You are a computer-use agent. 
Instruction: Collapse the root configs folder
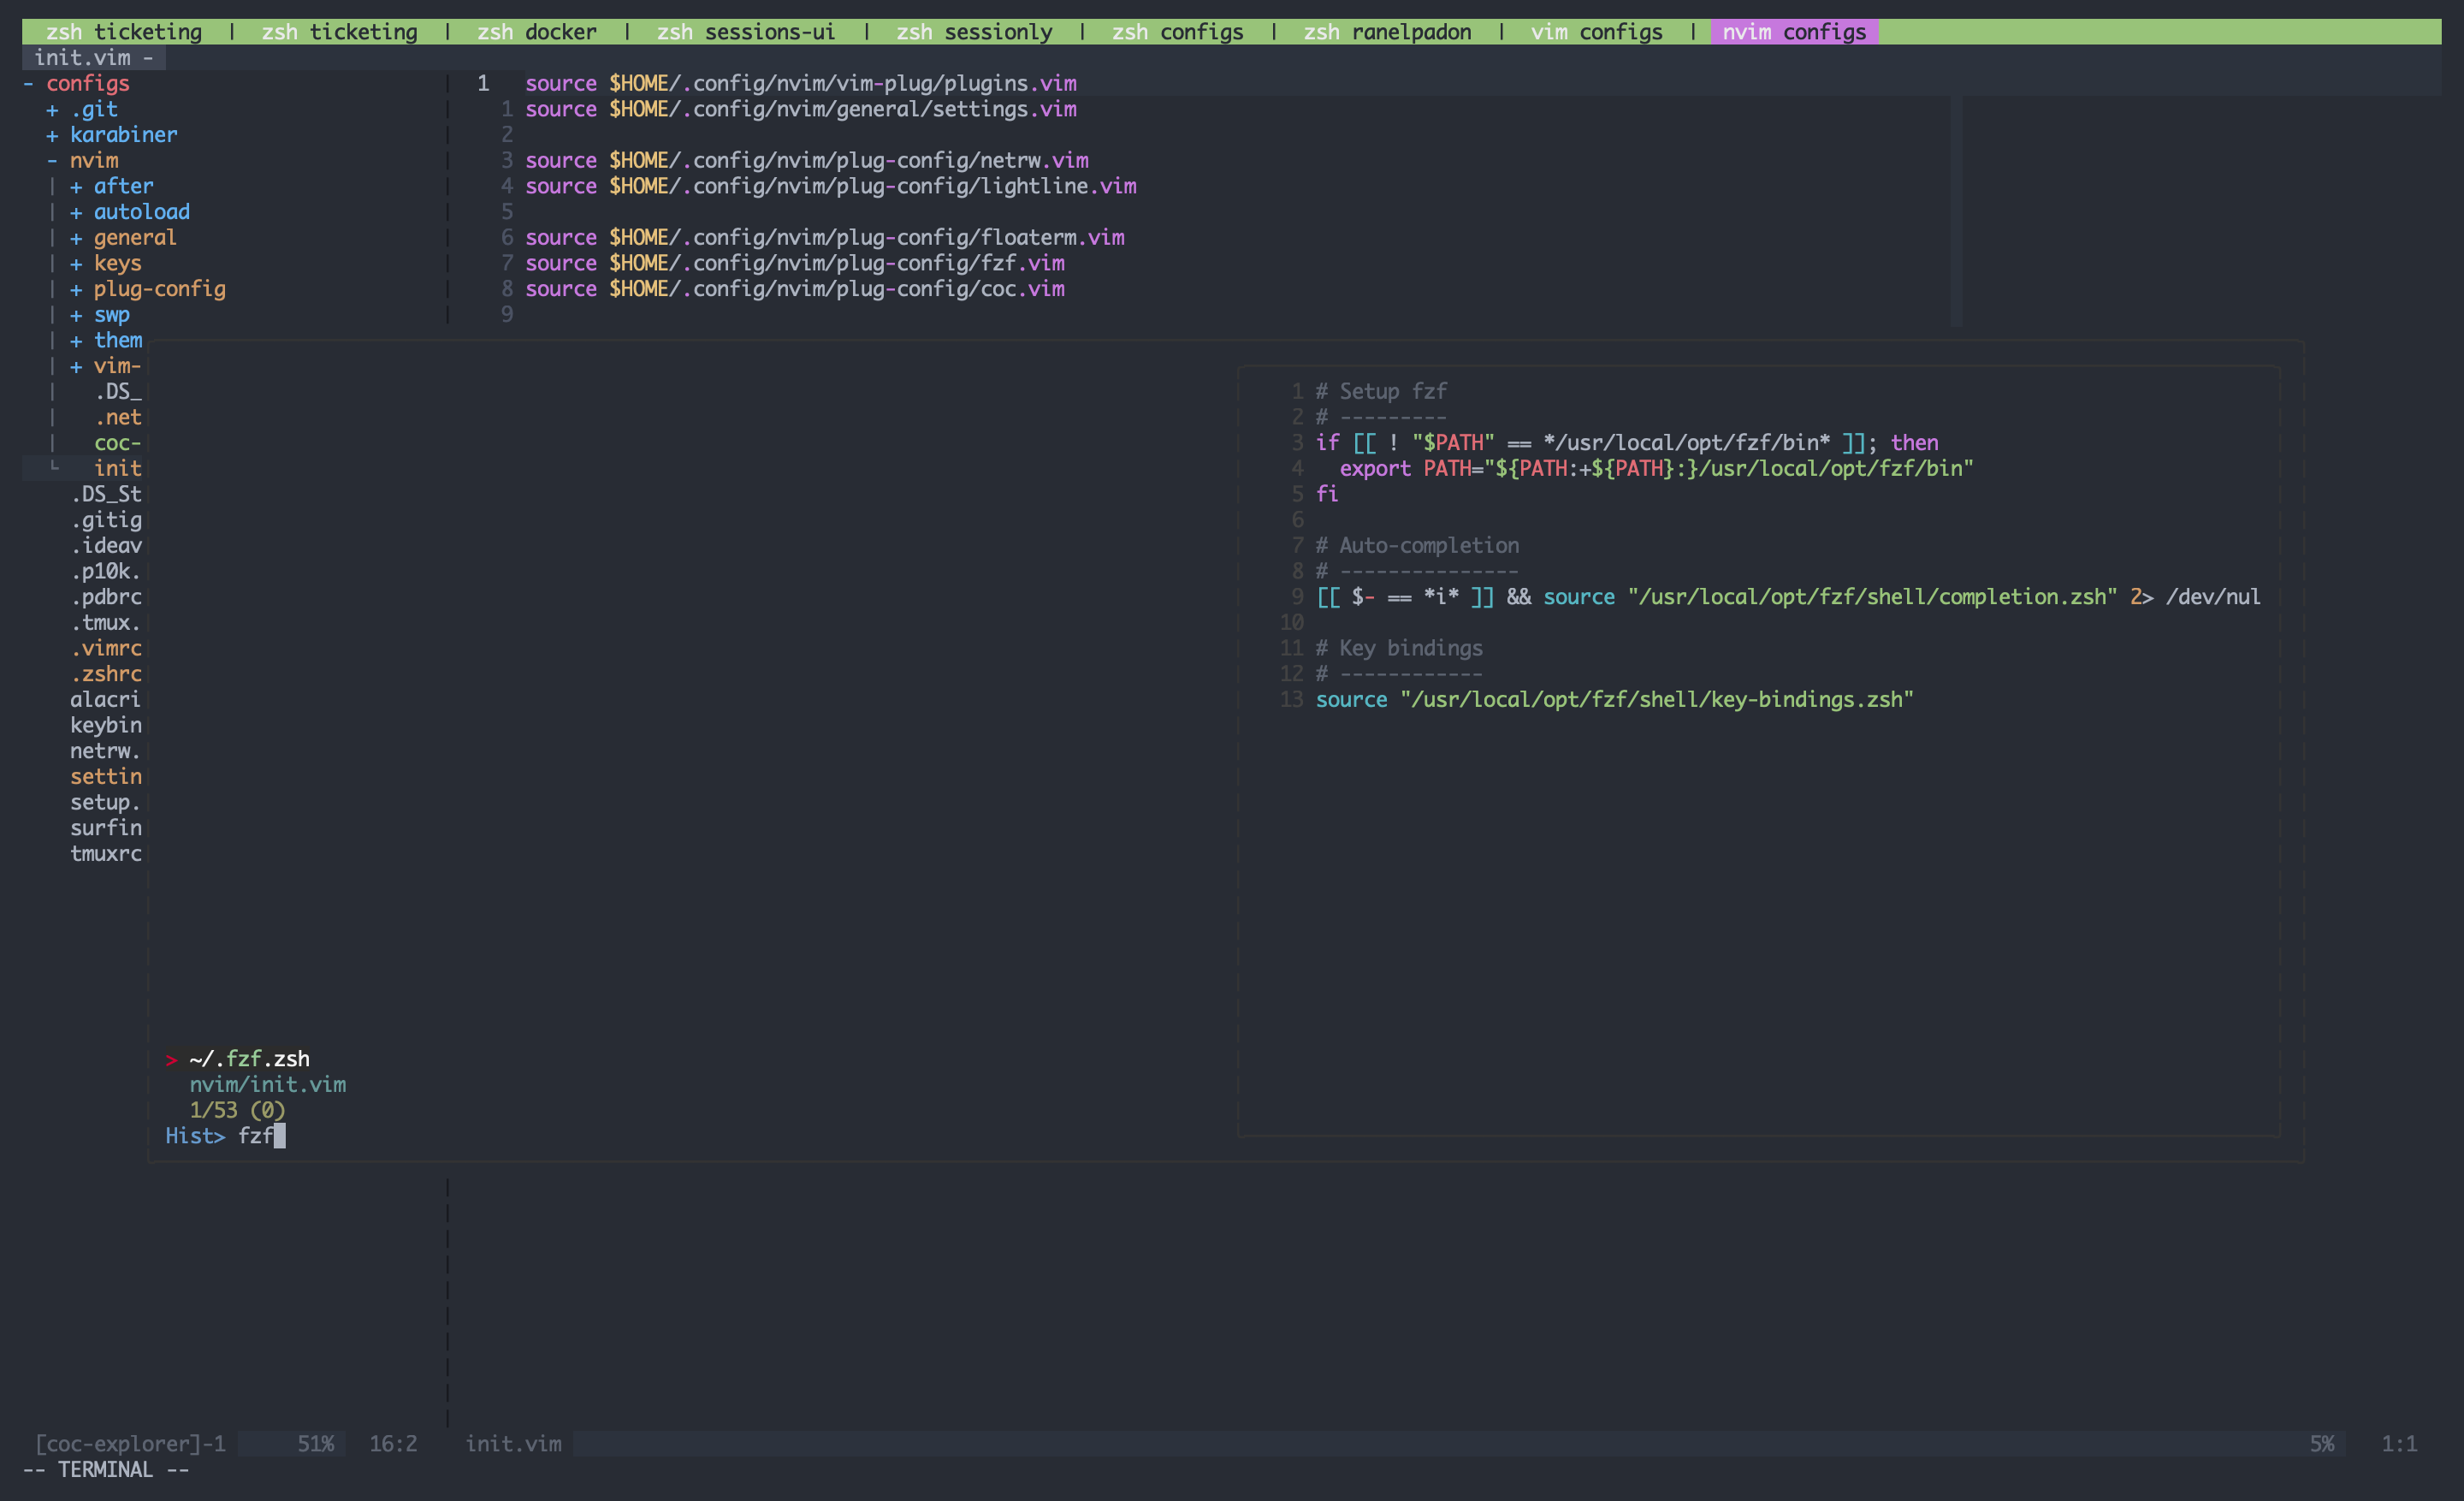click(x=87, y=84)
